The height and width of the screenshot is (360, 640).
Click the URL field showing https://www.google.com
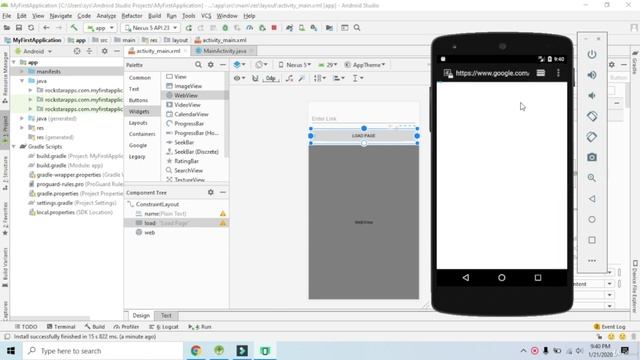492,73
